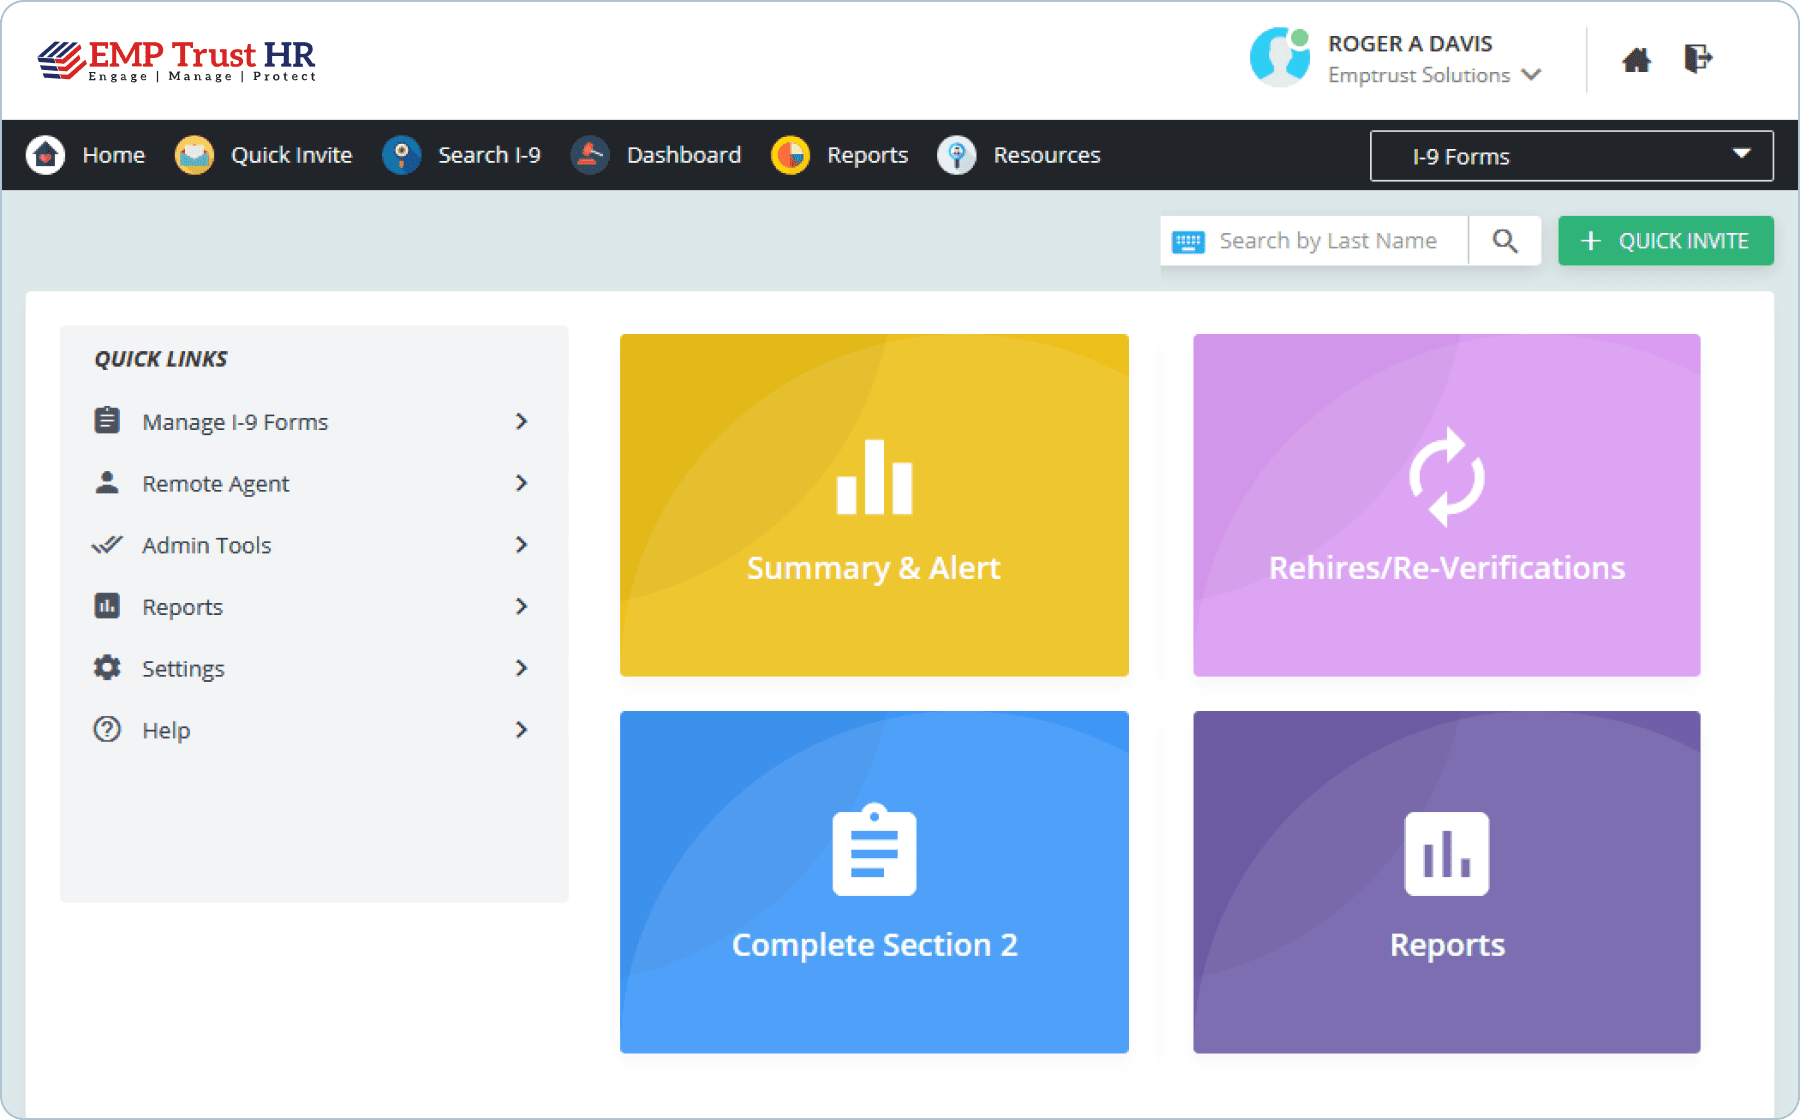Click the Help question mark icon
This screenshot has height=1120, width=1800.
click(107, 729)
